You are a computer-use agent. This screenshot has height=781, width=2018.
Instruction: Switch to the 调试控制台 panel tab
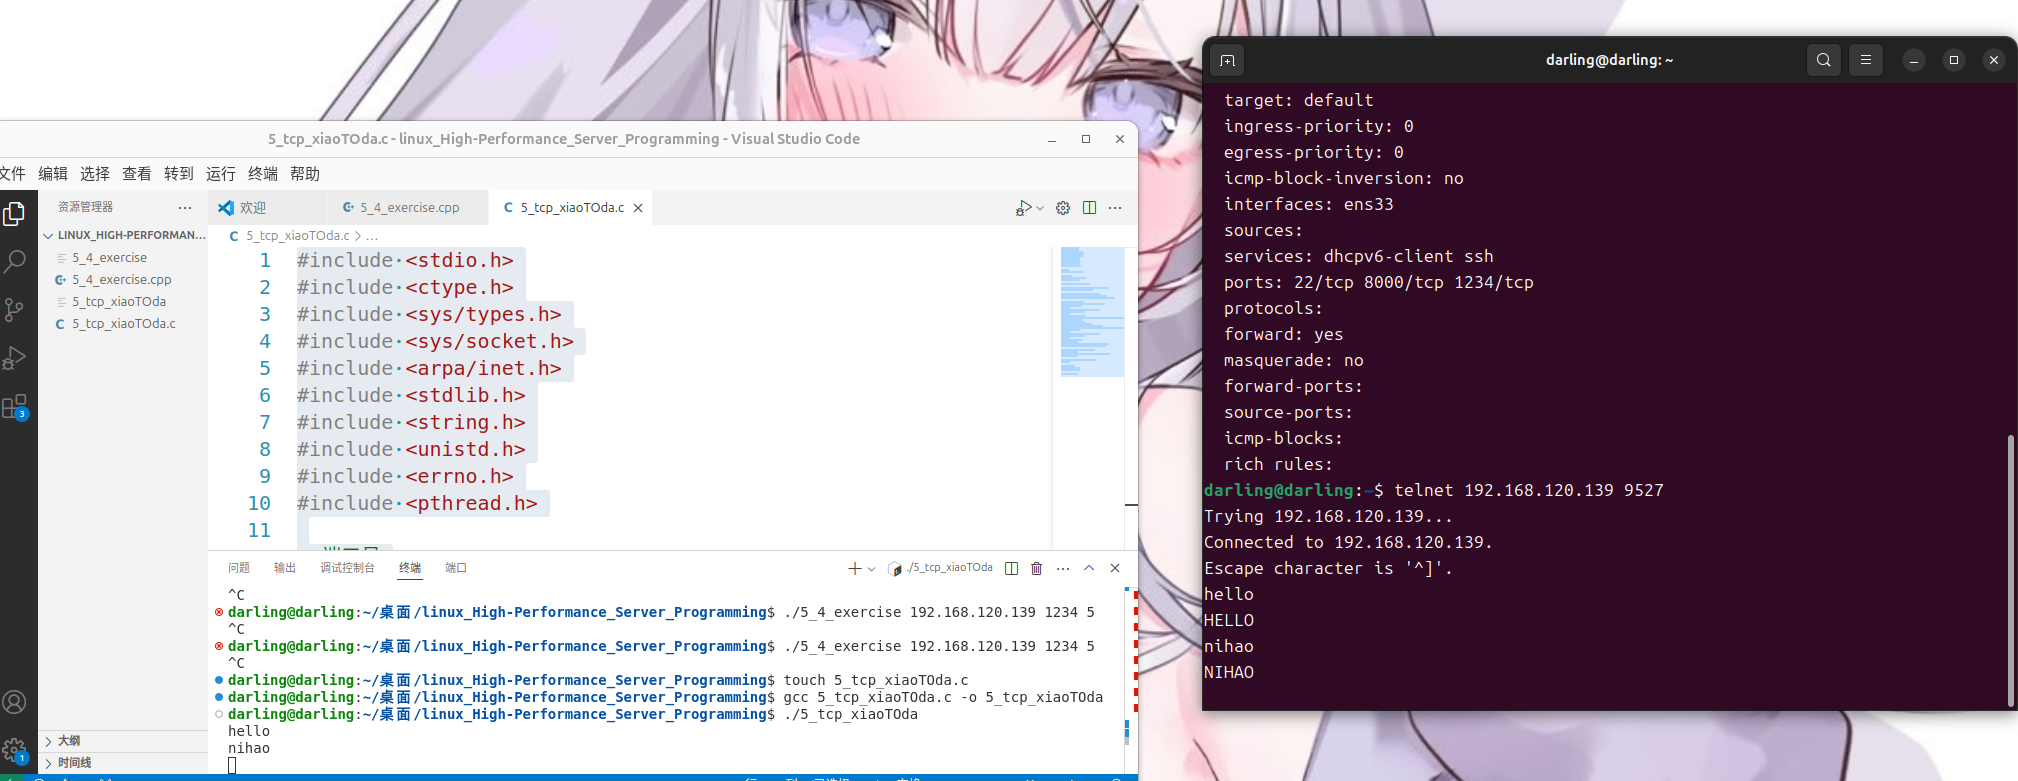(347, 568)
